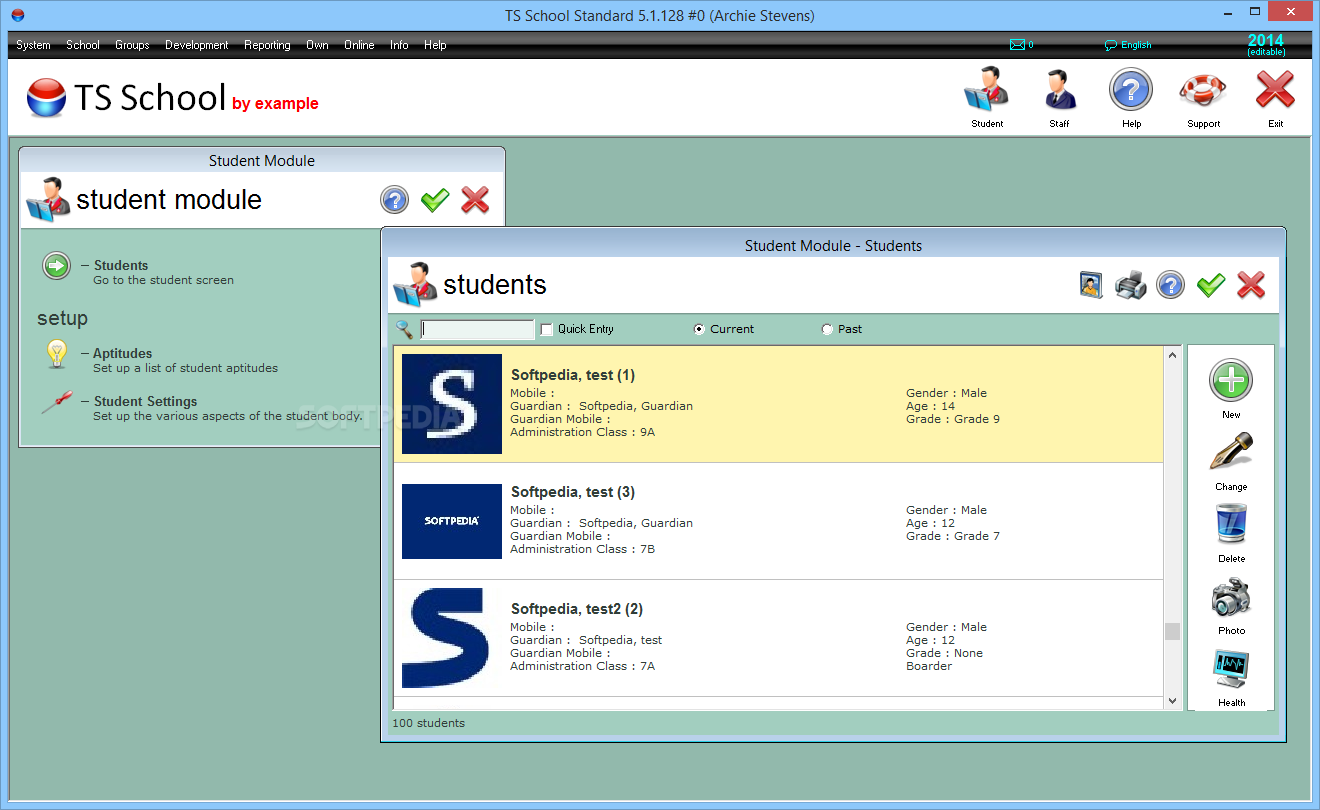Click the main Help question-mark icon

[x=1131, y=90]
